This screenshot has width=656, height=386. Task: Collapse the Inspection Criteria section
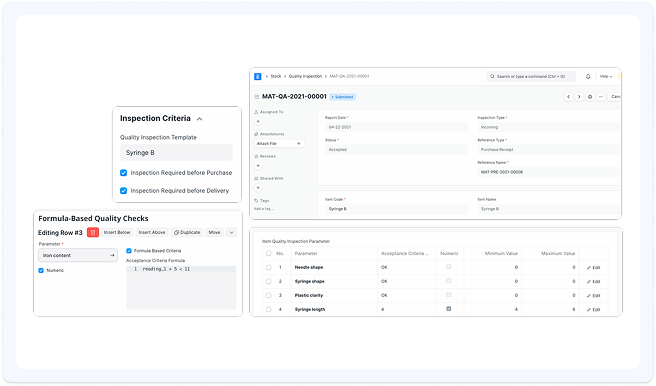click(x=200, y=119)
